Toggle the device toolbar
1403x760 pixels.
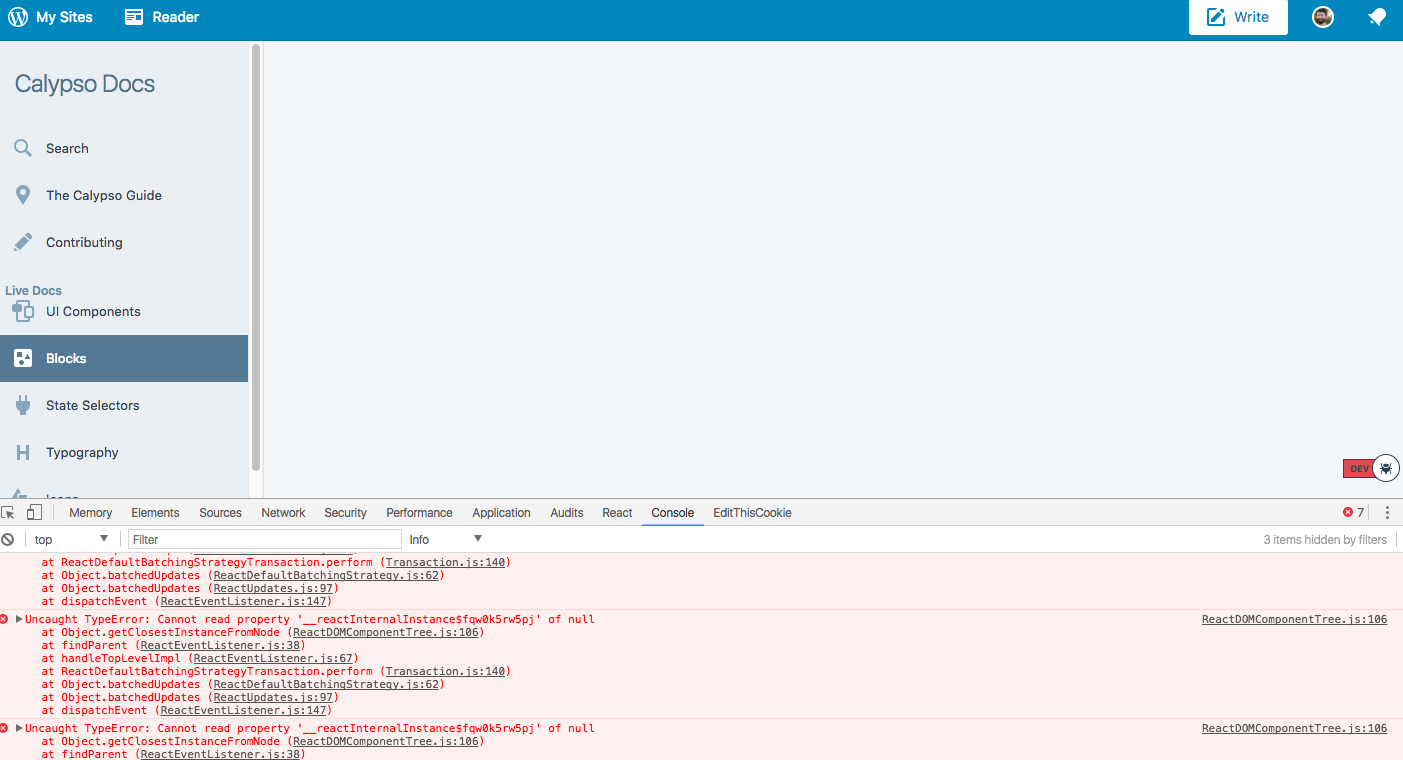[x=34, y=512]
